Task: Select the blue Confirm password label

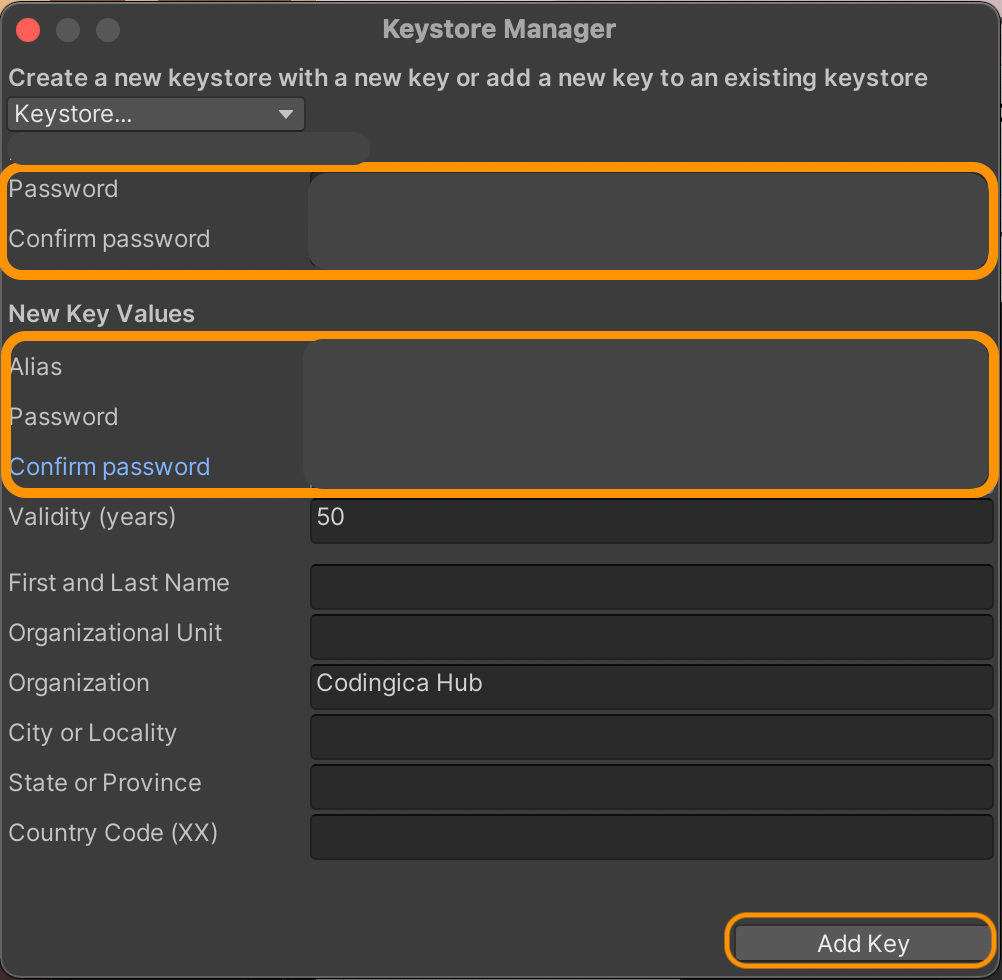Action: click(x=109, y=466)
